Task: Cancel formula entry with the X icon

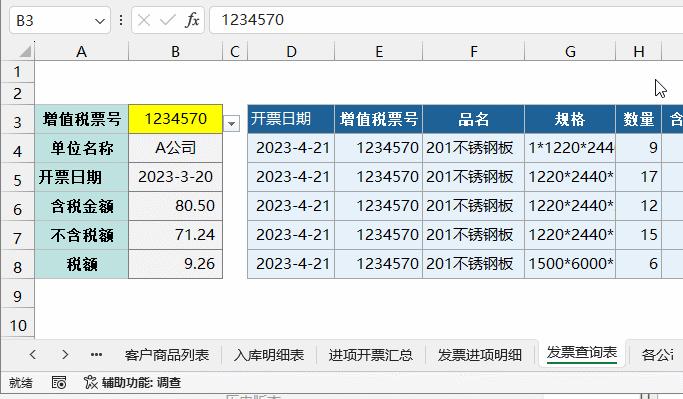Action: (144, 20)
